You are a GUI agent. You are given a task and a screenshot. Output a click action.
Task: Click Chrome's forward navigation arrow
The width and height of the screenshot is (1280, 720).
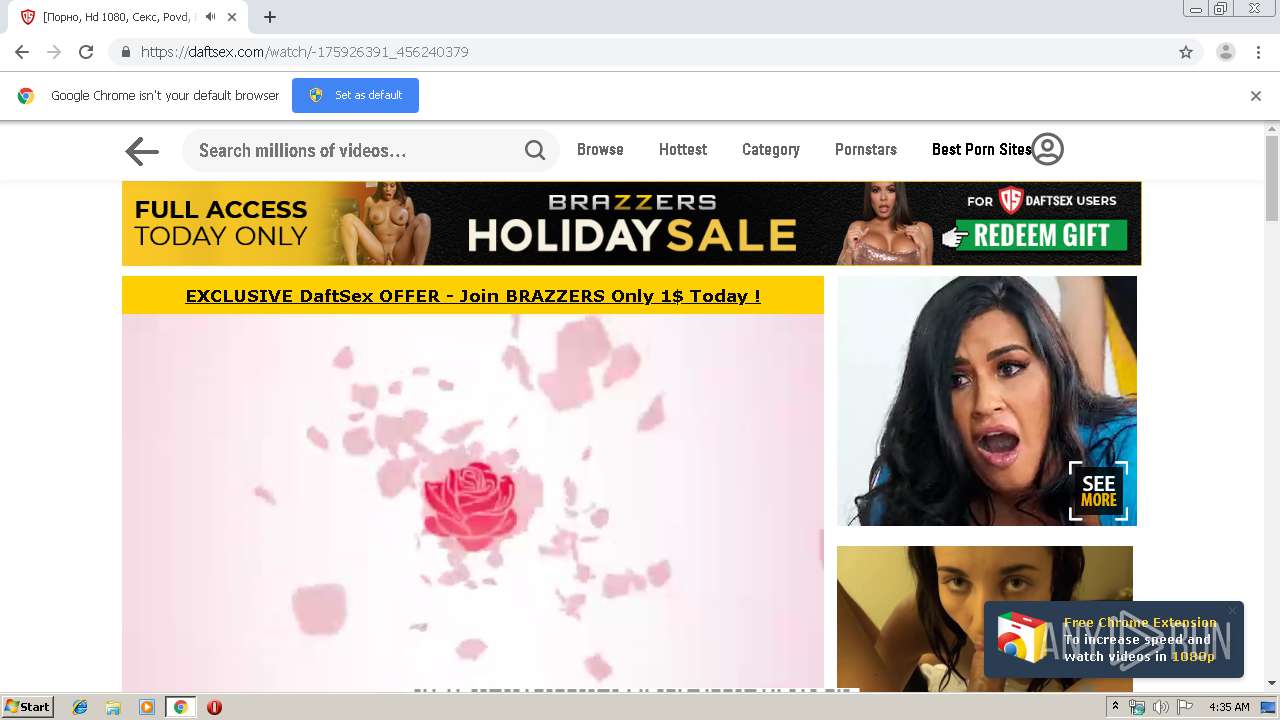tap(54, 52)
